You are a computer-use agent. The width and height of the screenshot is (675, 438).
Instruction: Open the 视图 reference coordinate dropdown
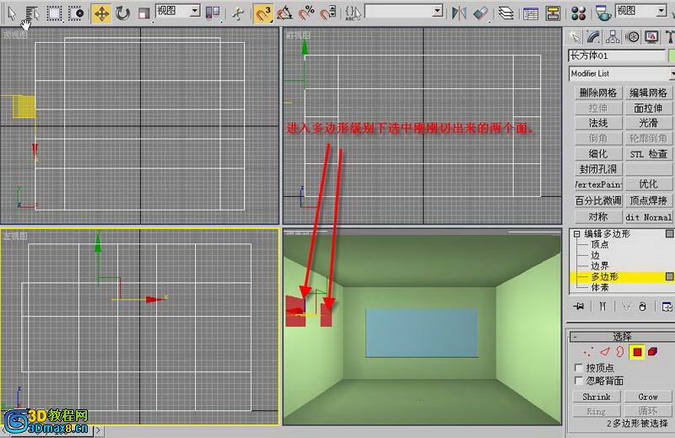pos(178,11)
